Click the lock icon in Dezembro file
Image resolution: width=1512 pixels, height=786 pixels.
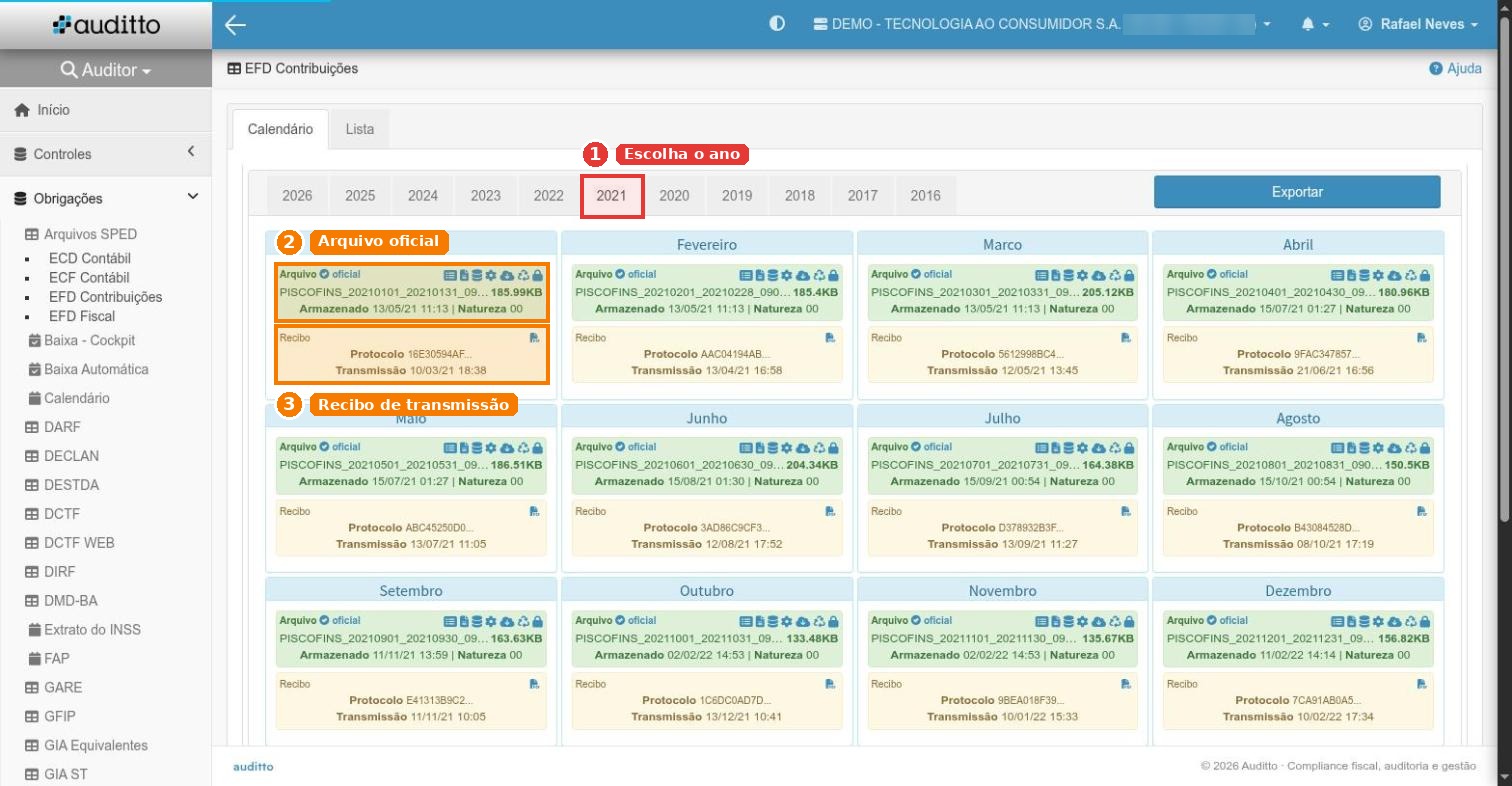pos(1425,620)
